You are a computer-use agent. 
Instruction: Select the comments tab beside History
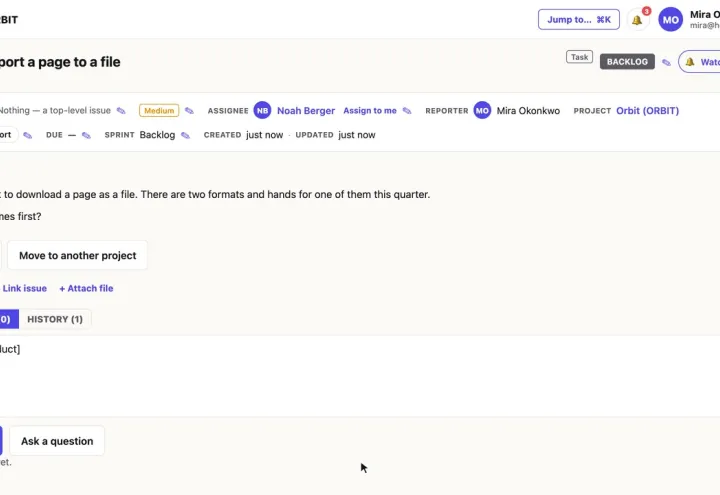[9, 319]
